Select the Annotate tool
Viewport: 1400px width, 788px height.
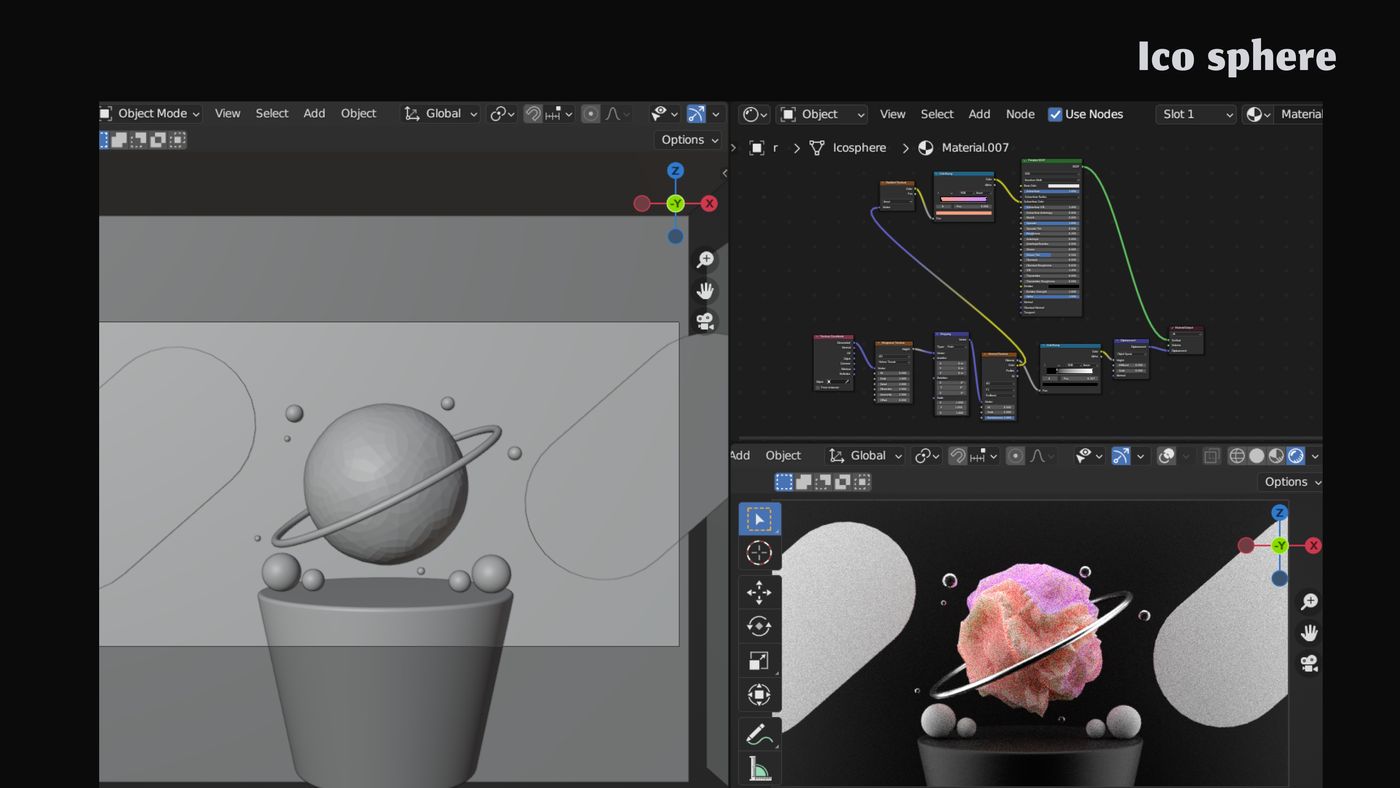(759, 734)
